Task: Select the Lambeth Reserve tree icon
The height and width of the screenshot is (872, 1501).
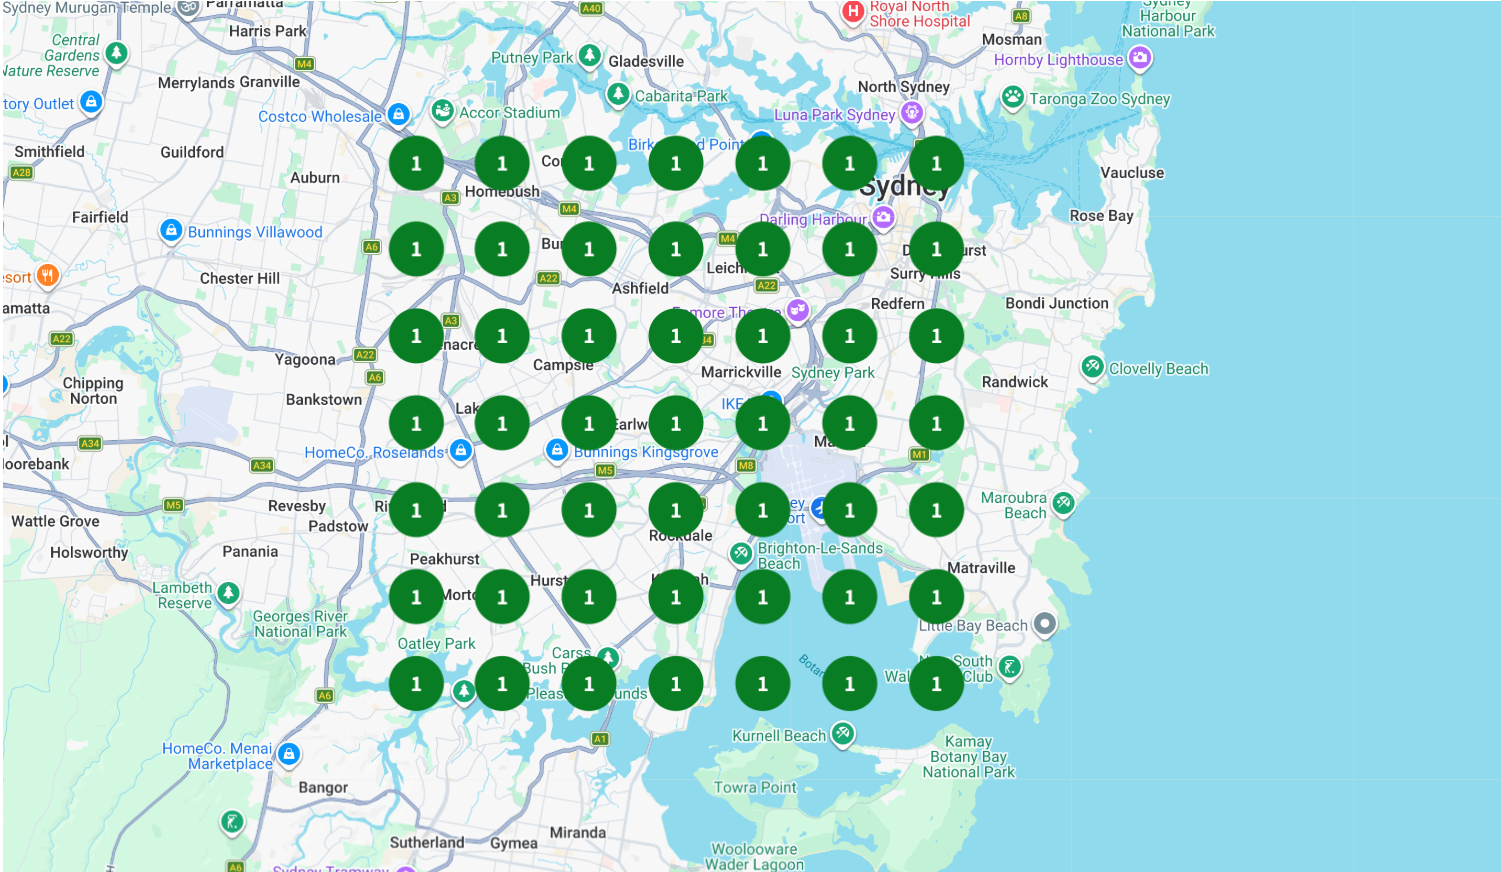Action: pos(228,594)
